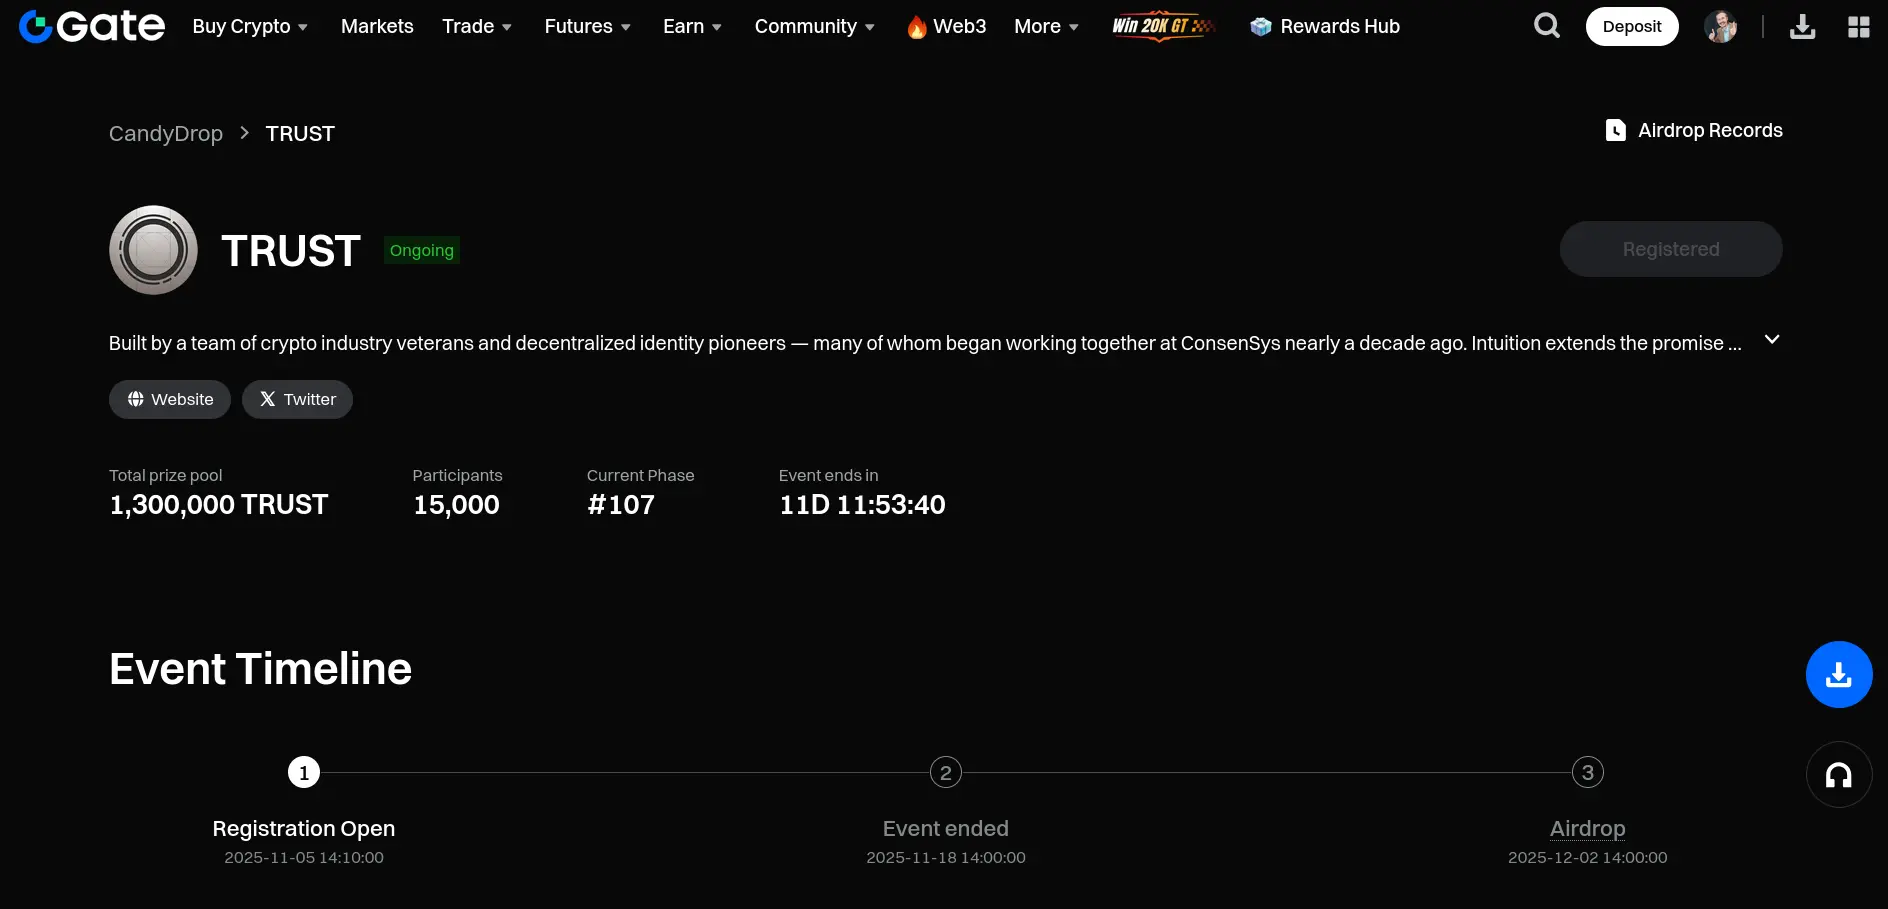1888x909 pixels.
Task: Click the 1,300,000 TRUST prize pool value
Action: click(x=219, y=505)
